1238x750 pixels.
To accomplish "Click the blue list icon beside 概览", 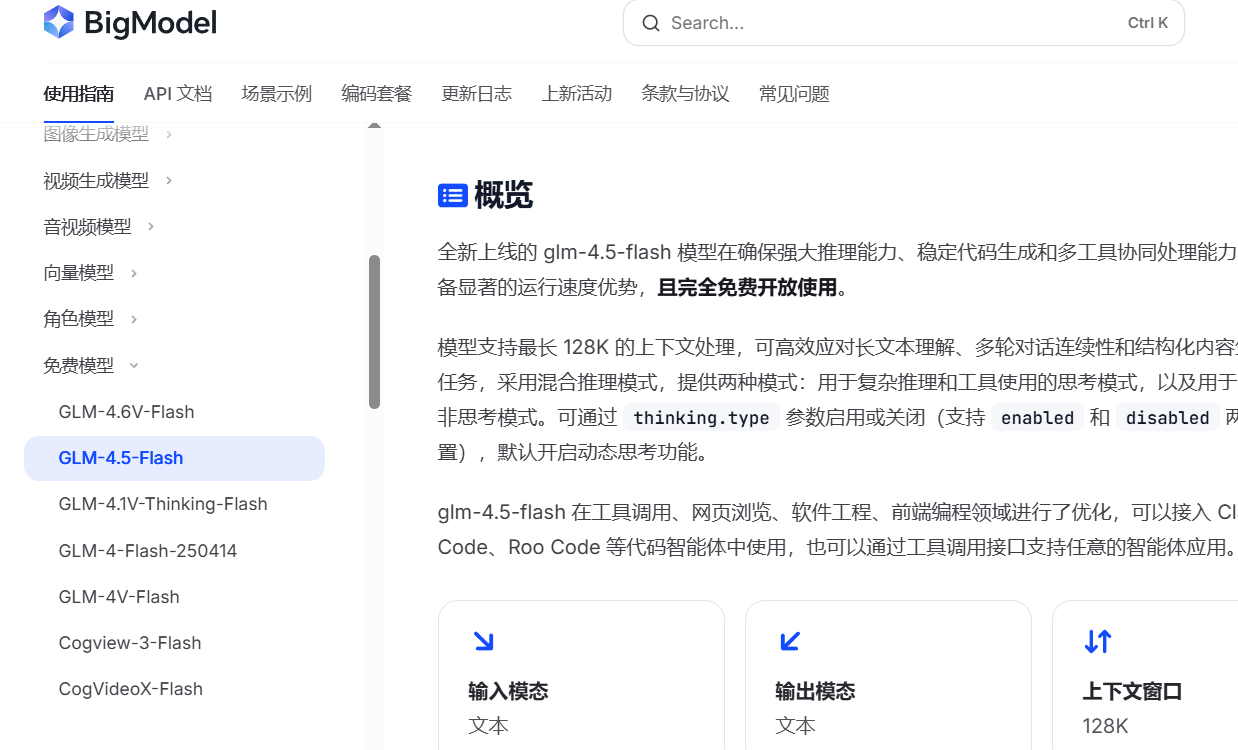I will (x=453, y=196).
